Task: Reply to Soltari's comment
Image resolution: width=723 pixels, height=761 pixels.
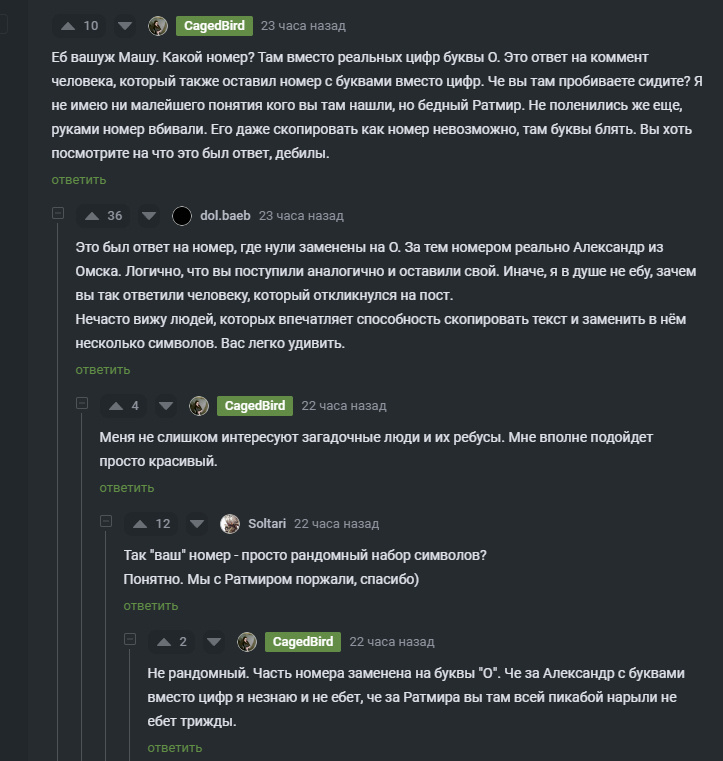Action: tap(151, 606)
